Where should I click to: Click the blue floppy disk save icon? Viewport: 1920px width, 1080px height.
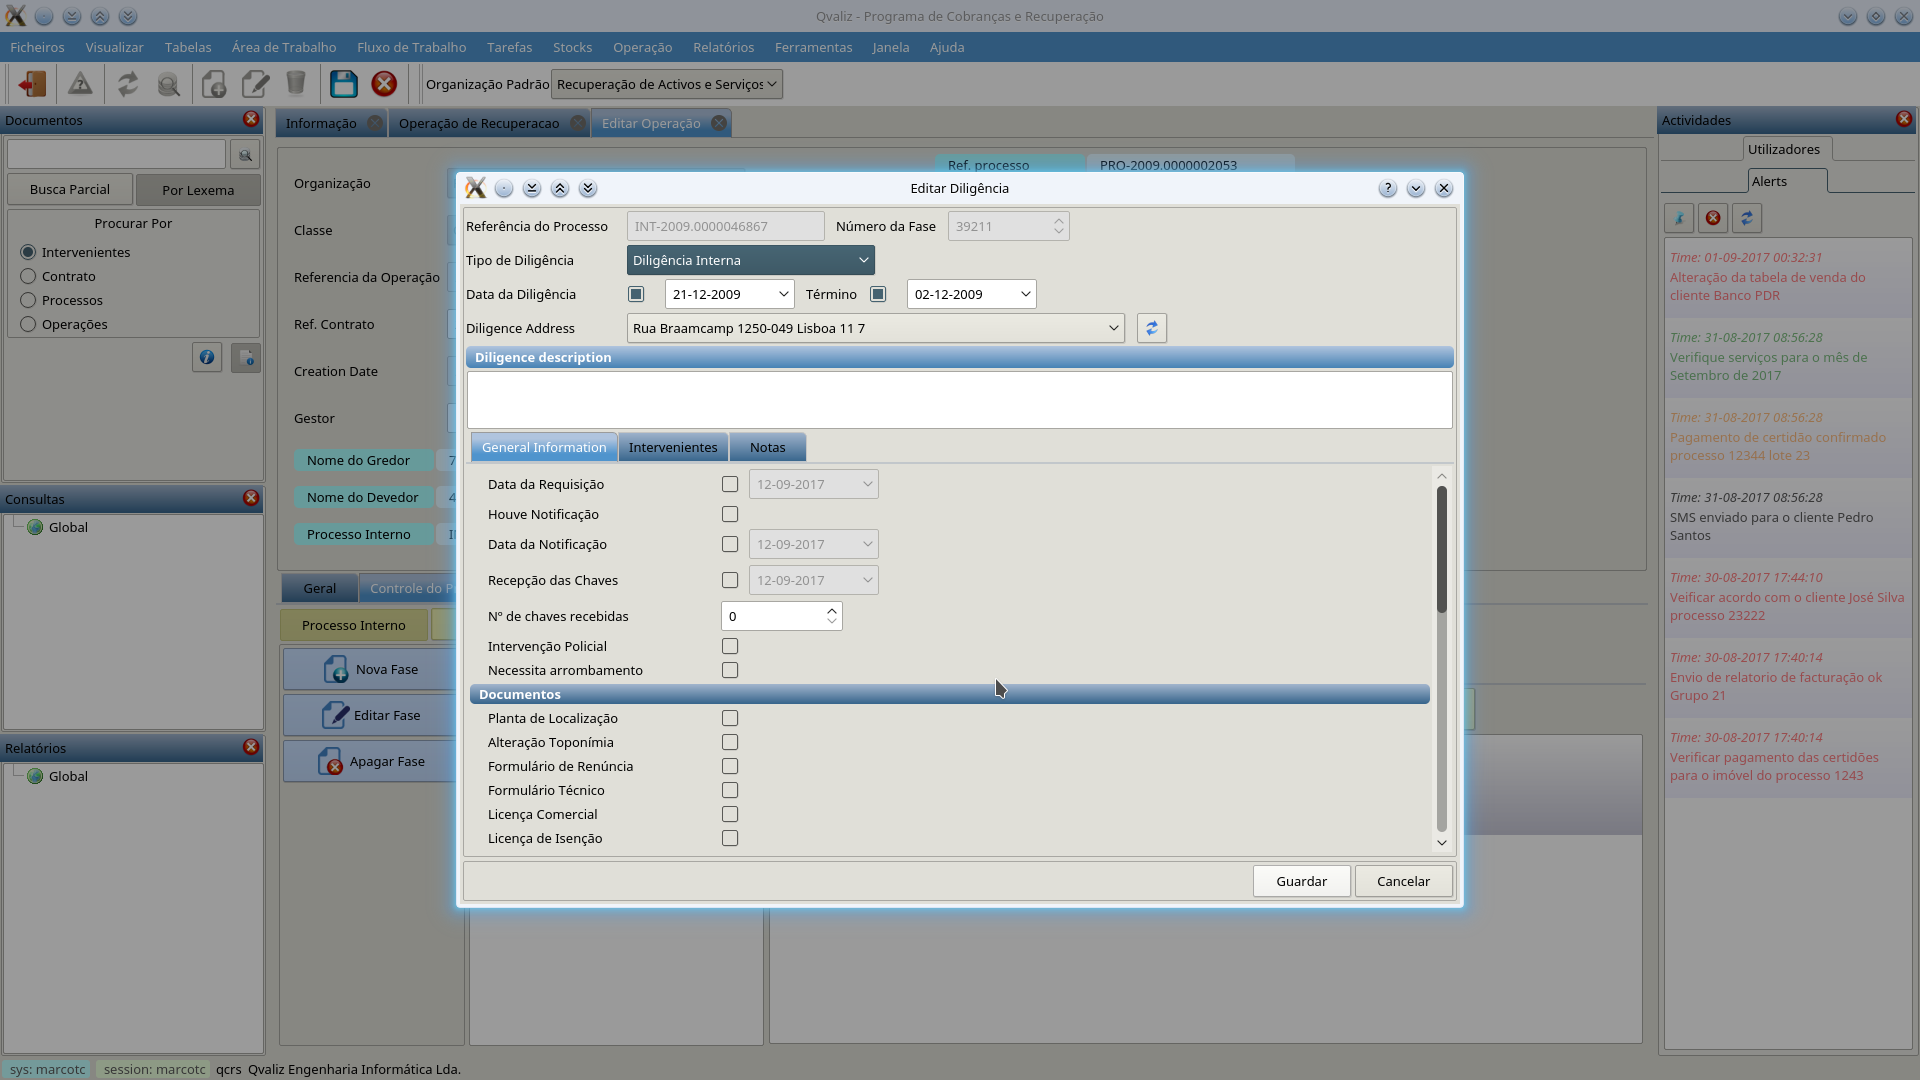[343, 84]
